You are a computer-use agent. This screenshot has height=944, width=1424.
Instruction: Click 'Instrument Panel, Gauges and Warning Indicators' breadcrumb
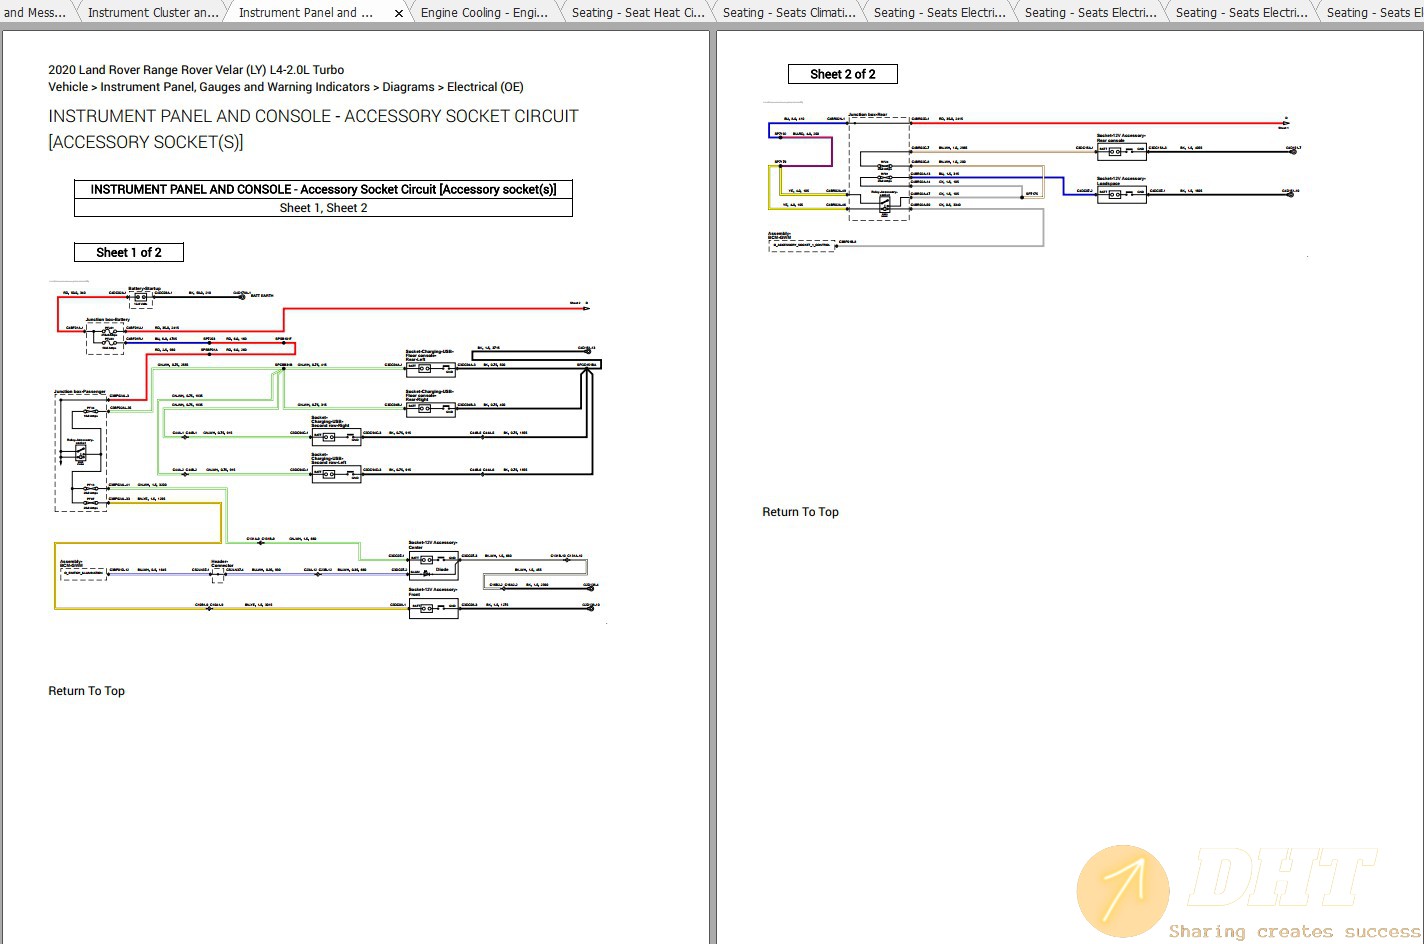coord(235,87)
